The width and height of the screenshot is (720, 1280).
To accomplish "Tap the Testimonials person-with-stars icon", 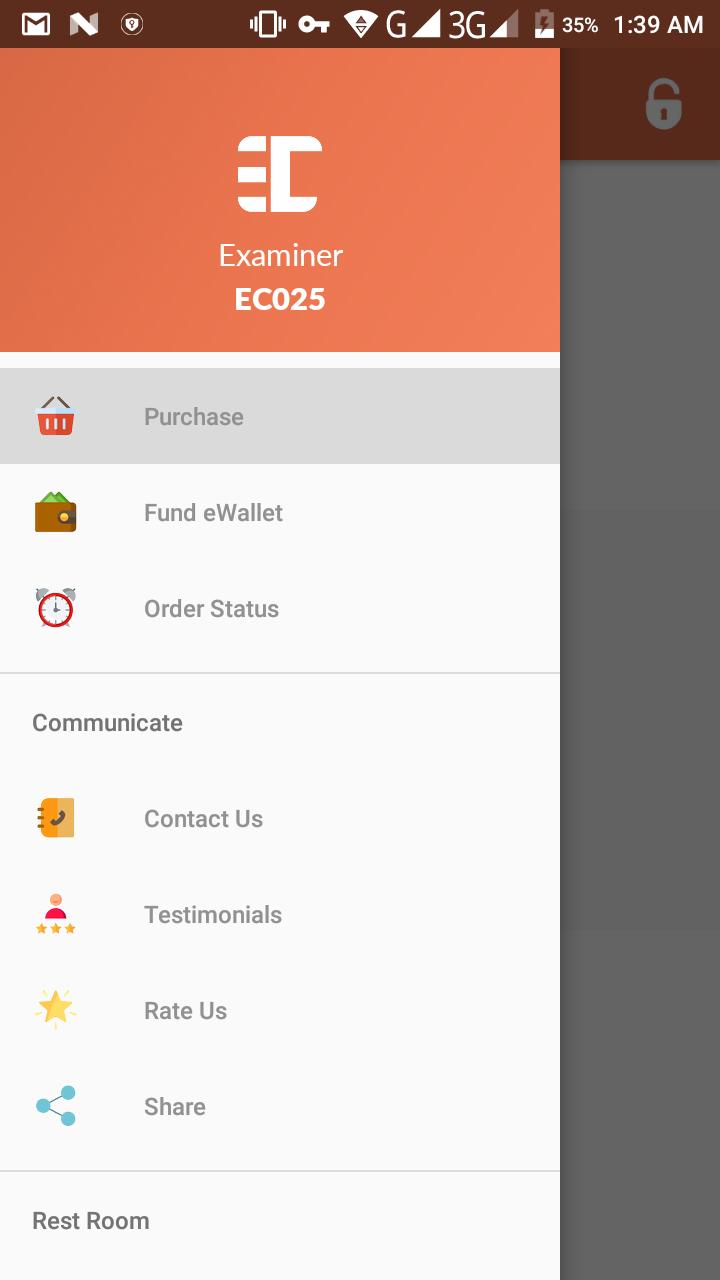I will coord(56,914).
